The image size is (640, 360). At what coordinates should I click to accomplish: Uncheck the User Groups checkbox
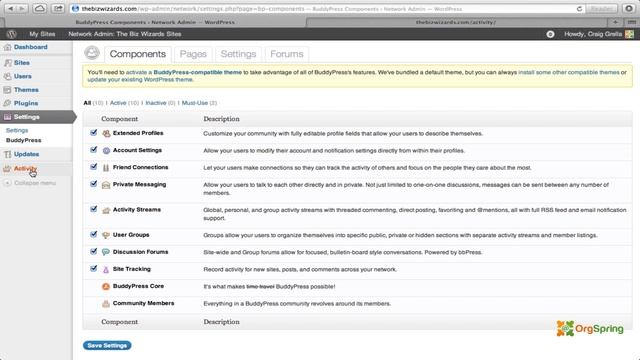coord(93,235)
